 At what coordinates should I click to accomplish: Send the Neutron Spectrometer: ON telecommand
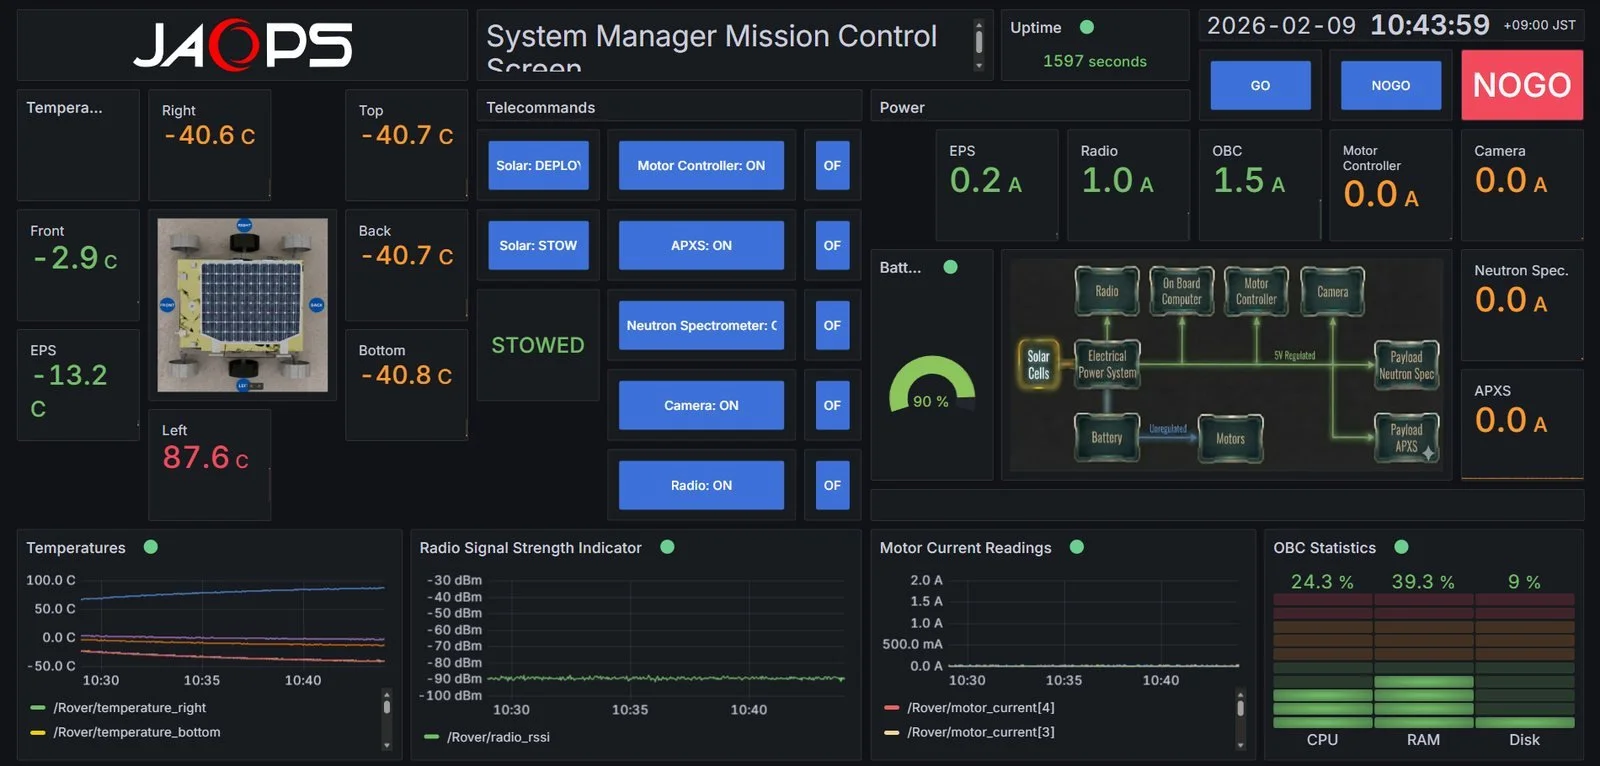tap(701, 325)
